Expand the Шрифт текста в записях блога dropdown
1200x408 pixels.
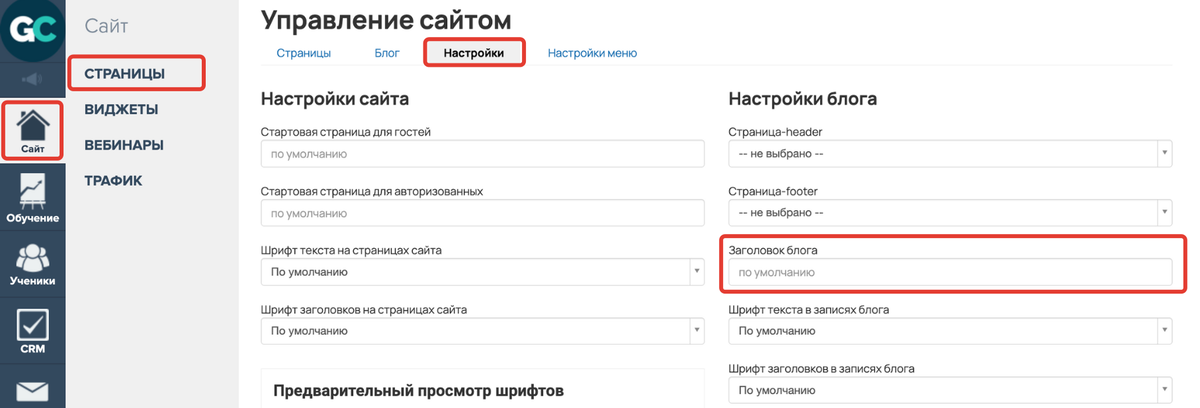pos(950,331)
